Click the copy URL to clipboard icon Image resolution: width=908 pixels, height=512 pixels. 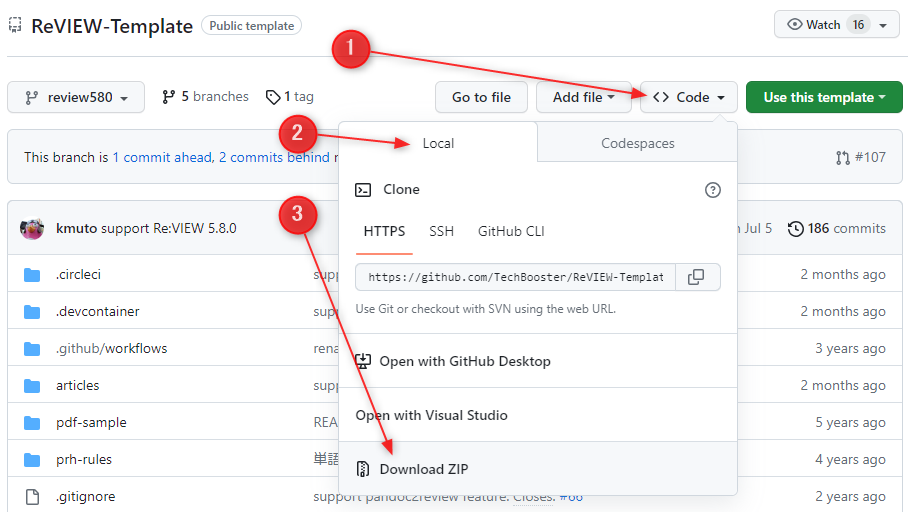pyautogui.click(x=696, y=277)
